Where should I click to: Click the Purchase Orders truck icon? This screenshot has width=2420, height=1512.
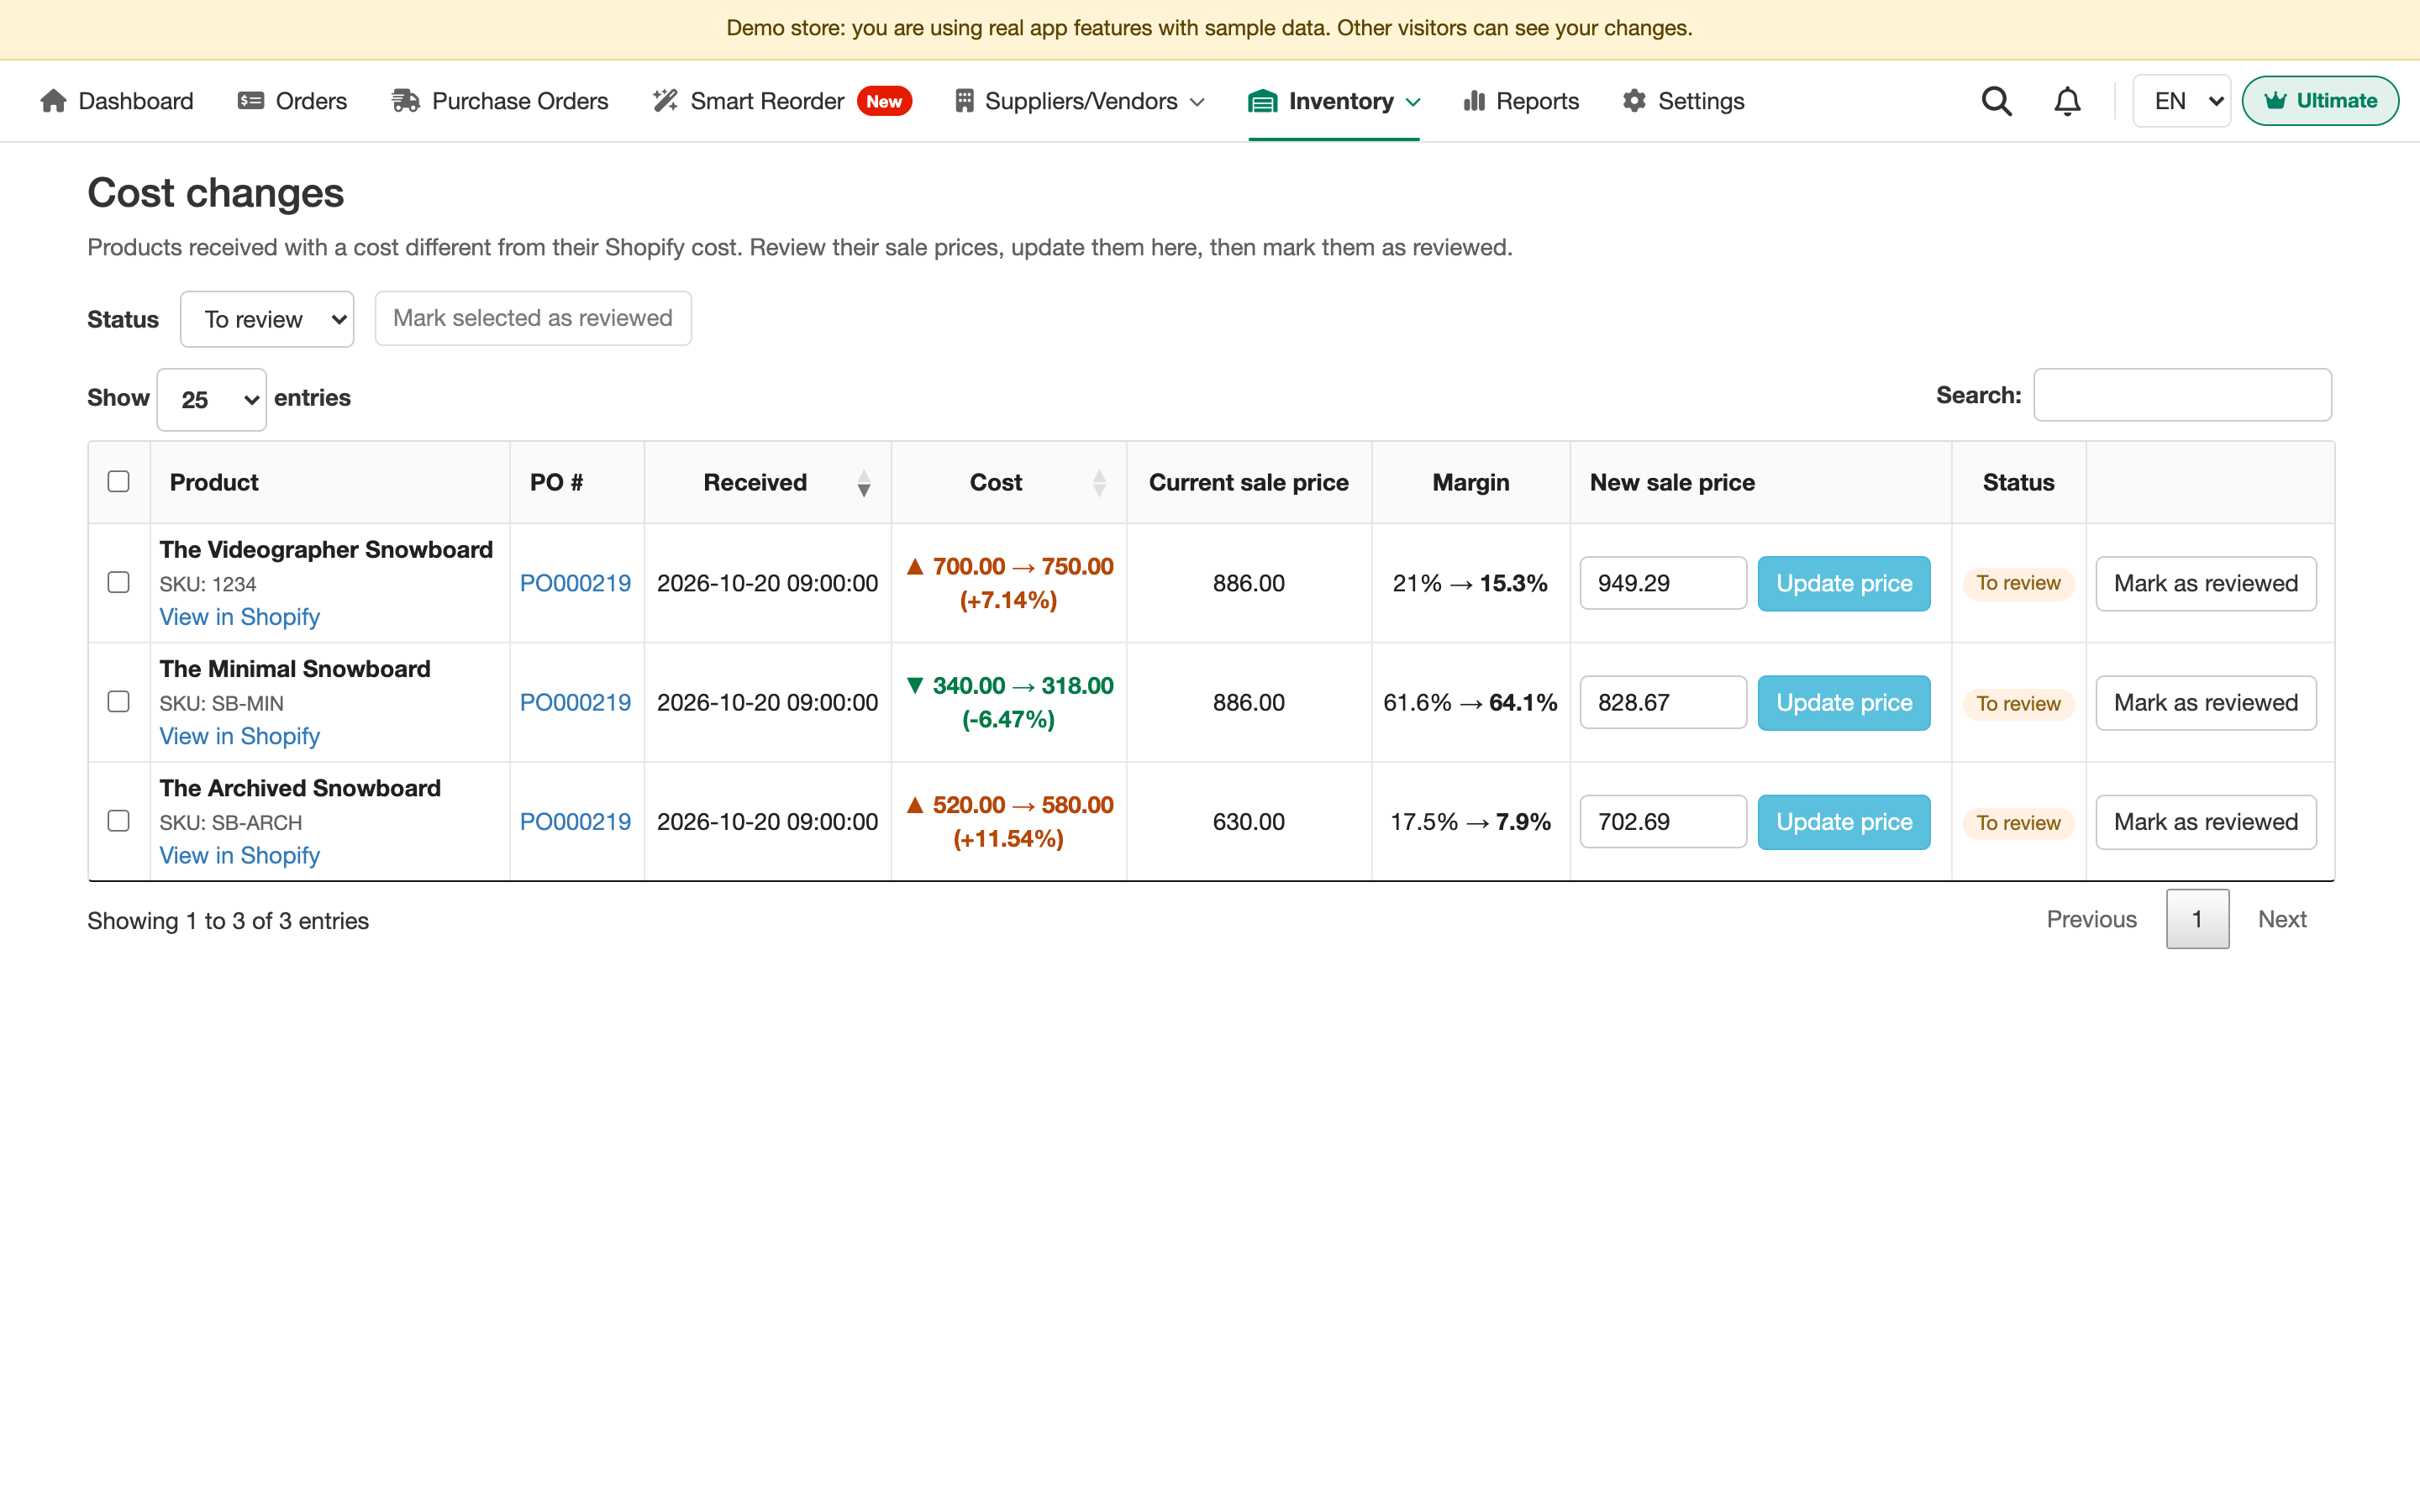(405, 101)
